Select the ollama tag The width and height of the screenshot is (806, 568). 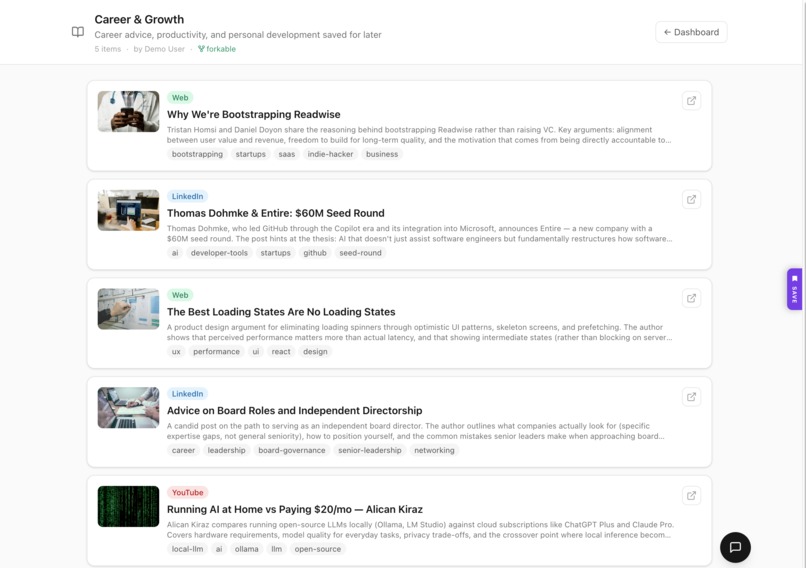coord(247,549)
